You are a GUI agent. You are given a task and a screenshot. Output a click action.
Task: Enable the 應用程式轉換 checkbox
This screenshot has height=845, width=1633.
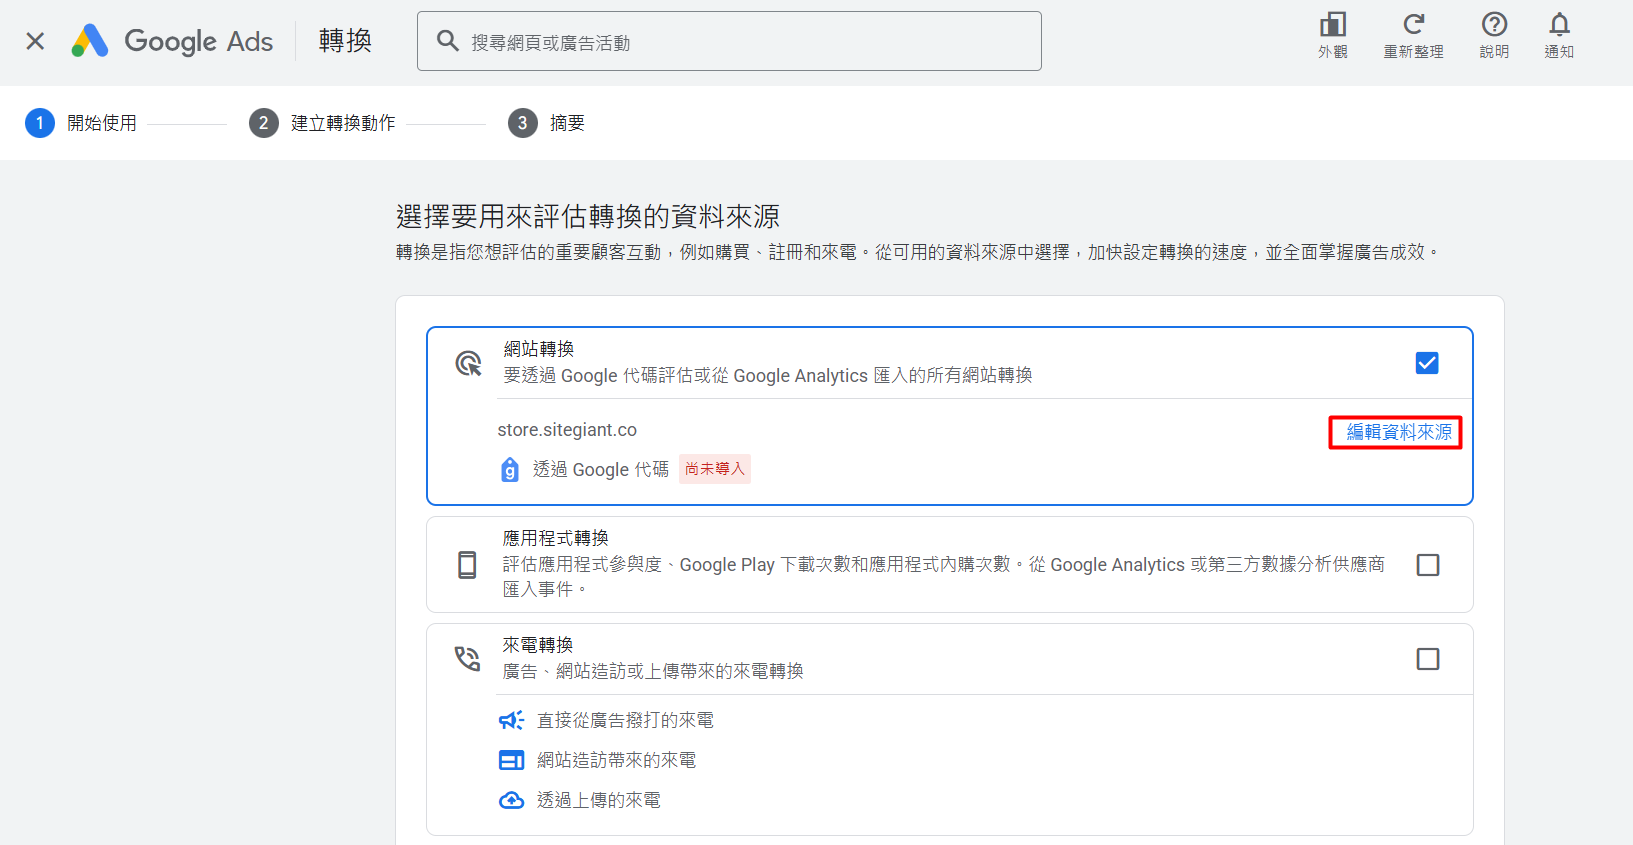[x=1427, y=565]
